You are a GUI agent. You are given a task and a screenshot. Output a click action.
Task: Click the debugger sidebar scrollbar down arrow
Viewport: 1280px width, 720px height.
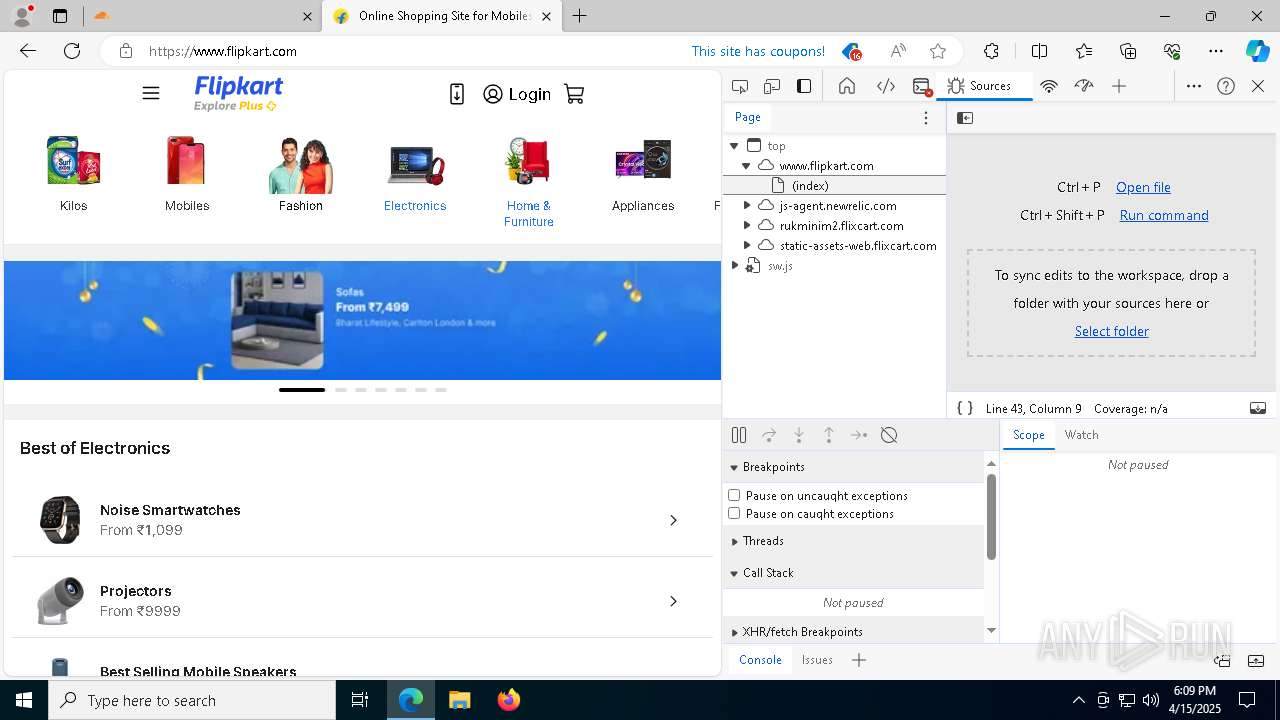click(991, 630)
